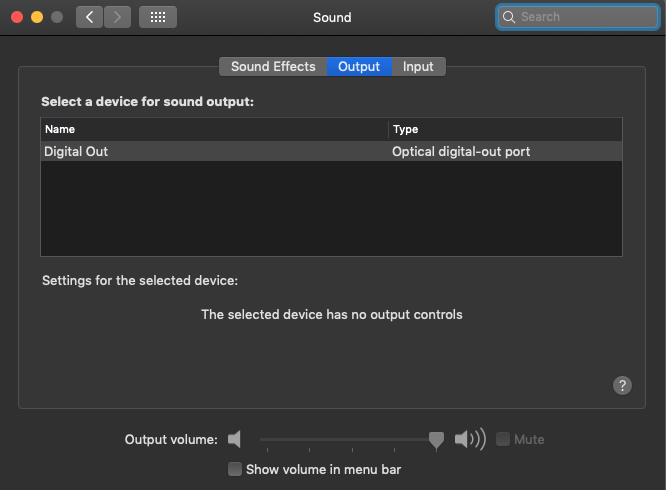Click the forward navigation arrow
Viewport: 666px width, 490px height.
(117, 17)
